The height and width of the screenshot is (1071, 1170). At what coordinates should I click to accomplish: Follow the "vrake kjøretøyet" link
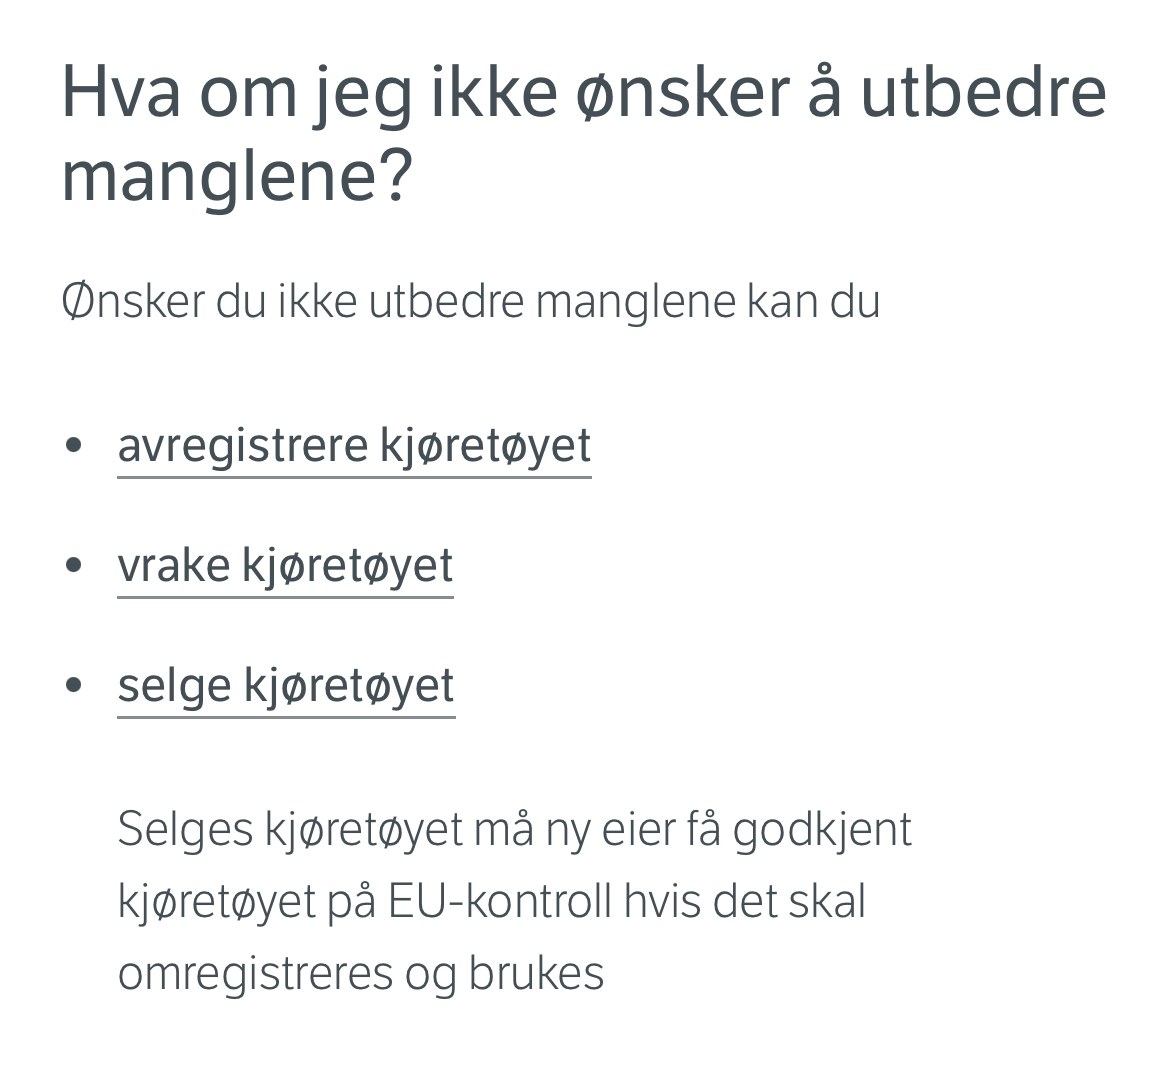(x=285, y=567)
